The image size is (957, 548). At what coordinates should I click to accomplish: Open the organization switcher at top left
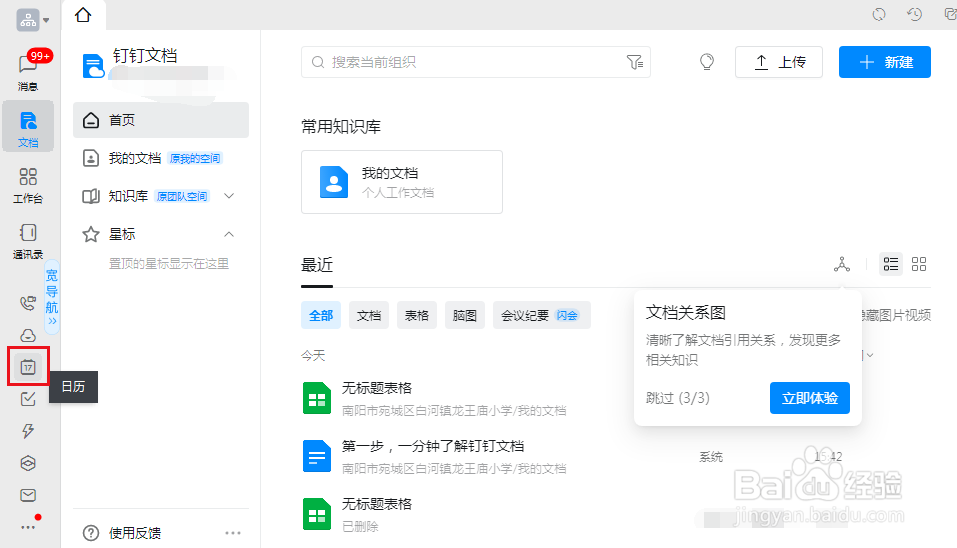click(x=33, y=21)
